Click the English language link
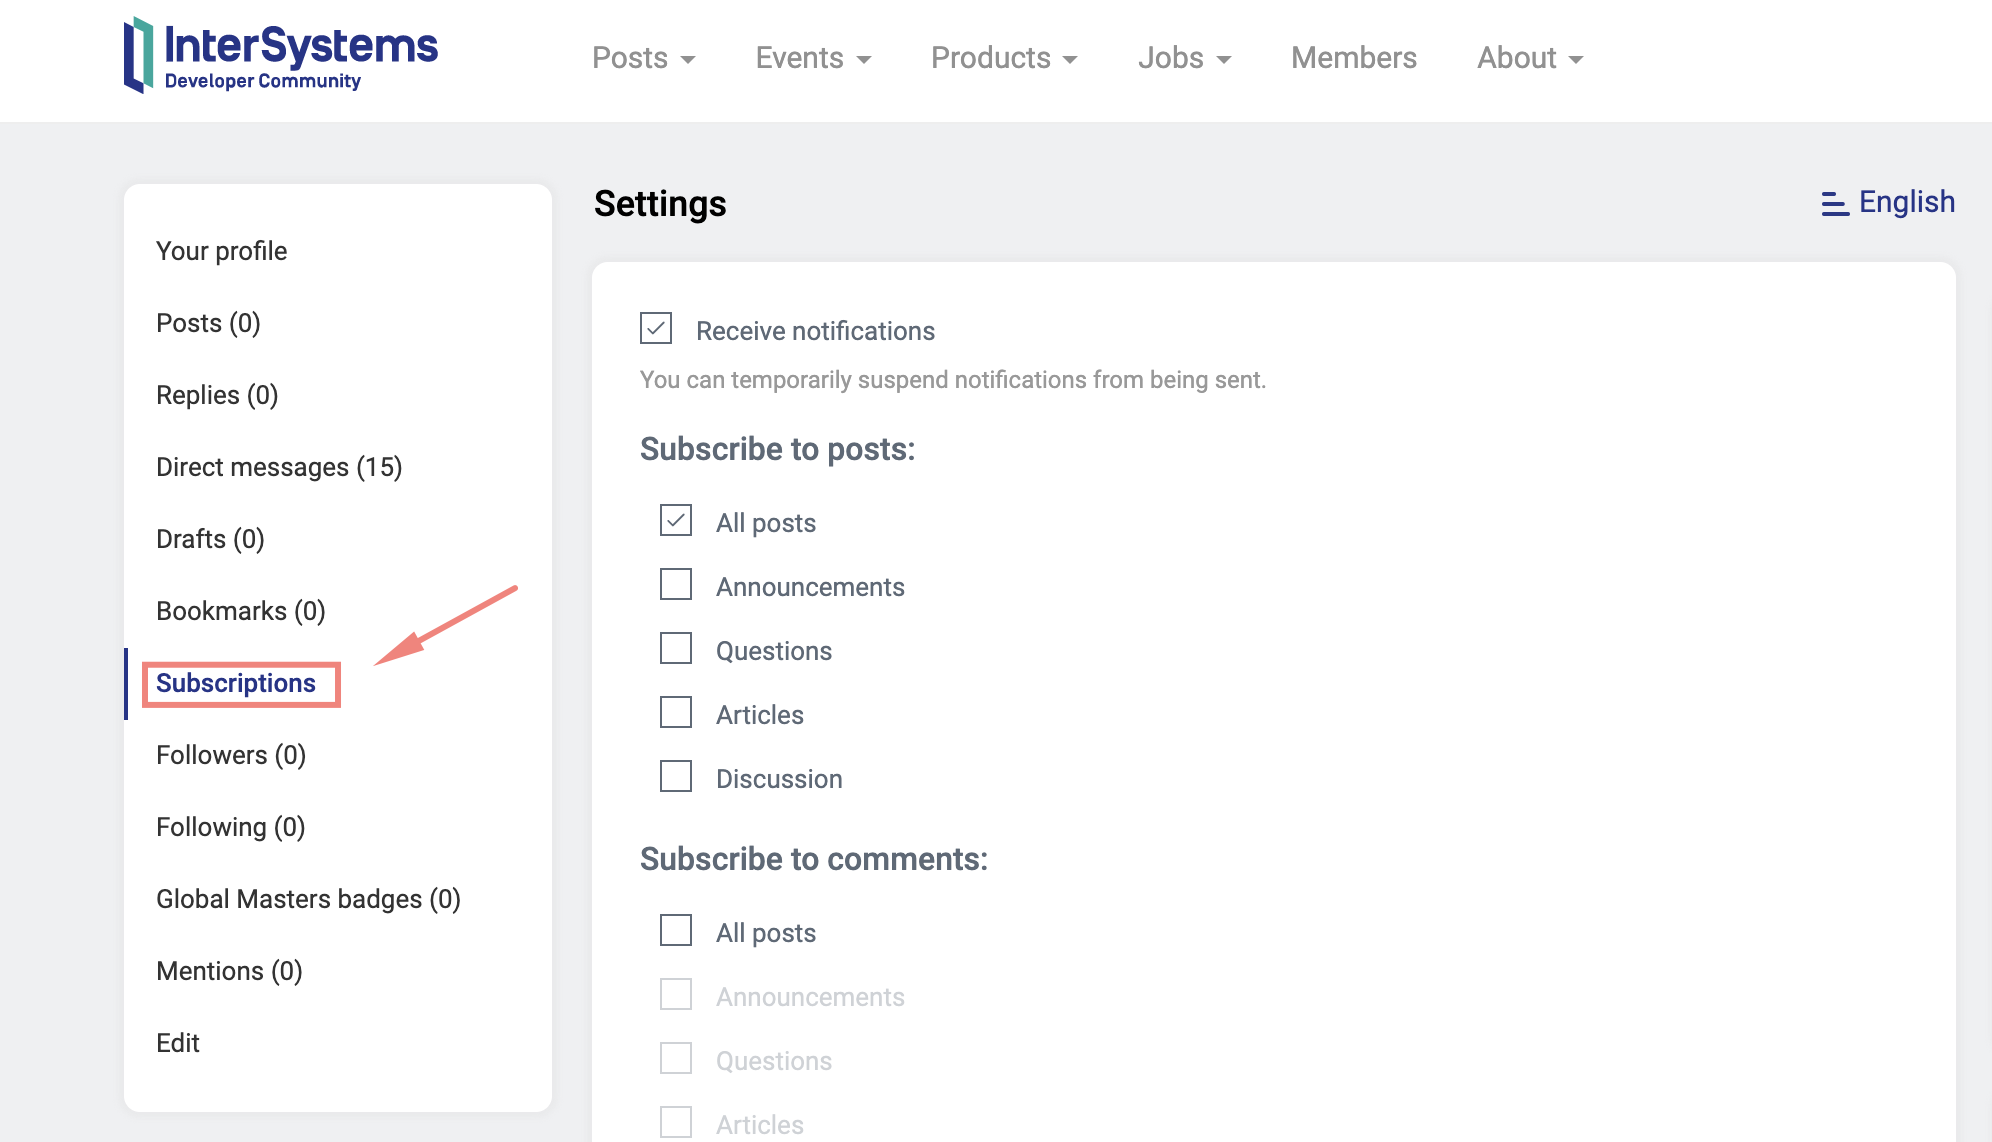The width and height of the screenshot is (1992, 1142). pos(1906,202)
